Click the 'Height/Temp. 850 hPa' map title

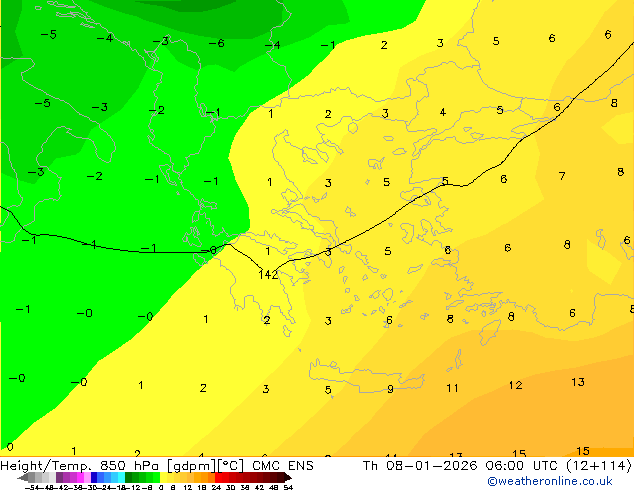point(80,466)
